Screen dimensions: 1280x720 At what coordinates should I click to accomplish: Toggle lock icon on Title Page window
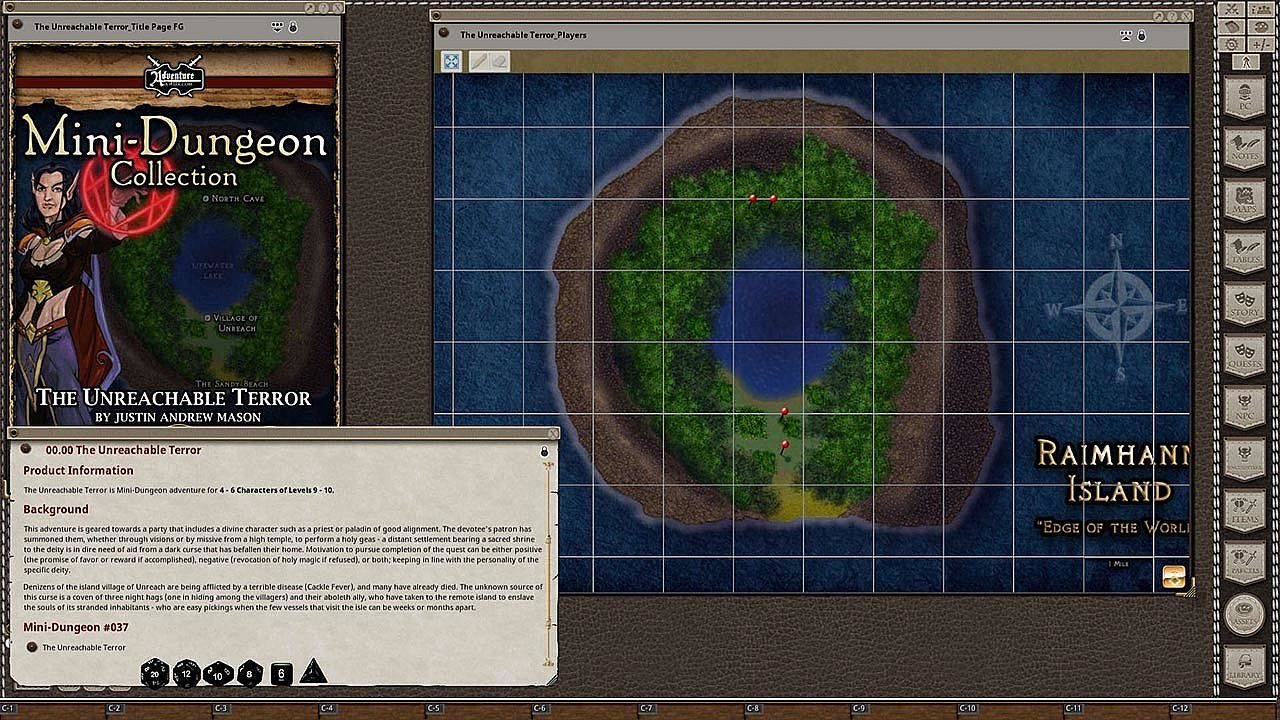point(293,27)
